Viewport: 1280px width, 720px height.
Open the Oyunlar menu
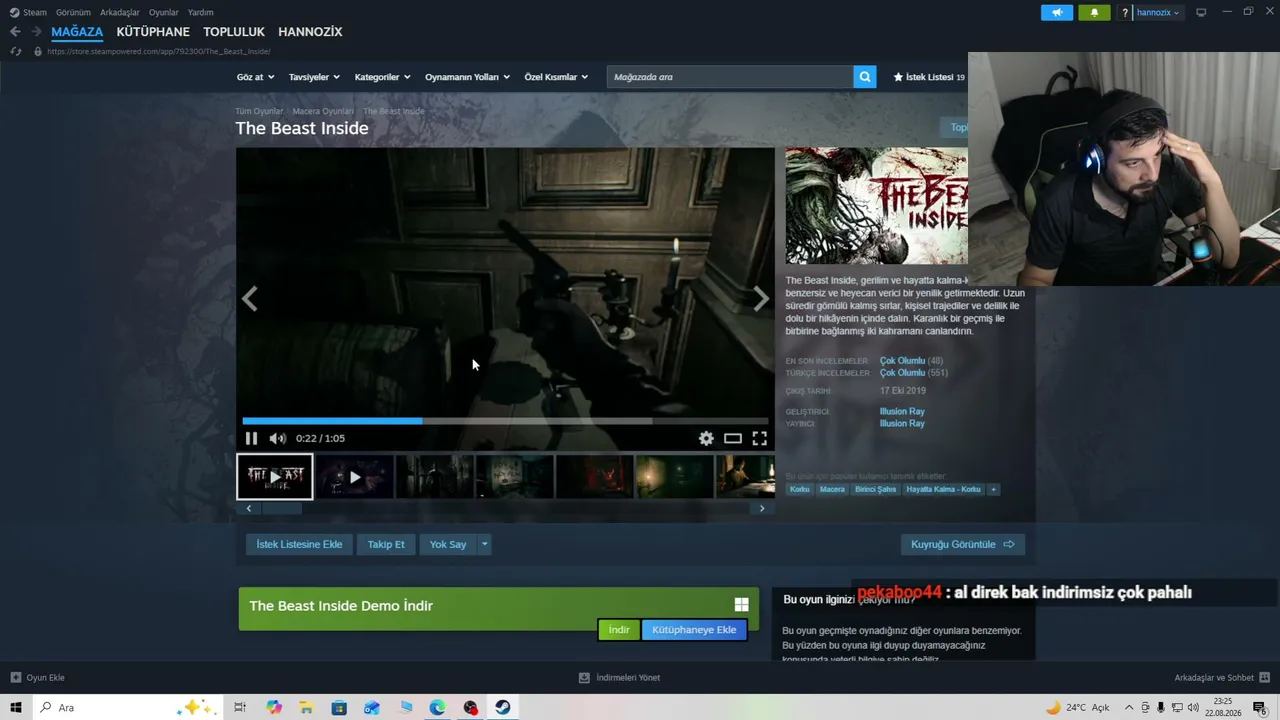[x=164, y=13]
